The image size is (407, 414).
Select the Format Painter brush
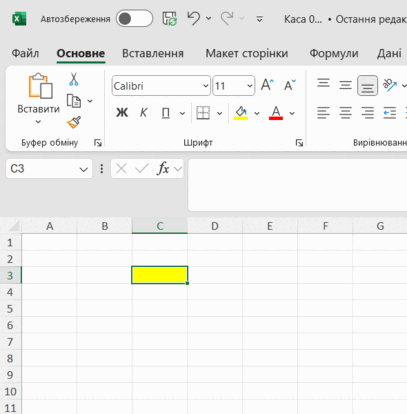point(74,122)
